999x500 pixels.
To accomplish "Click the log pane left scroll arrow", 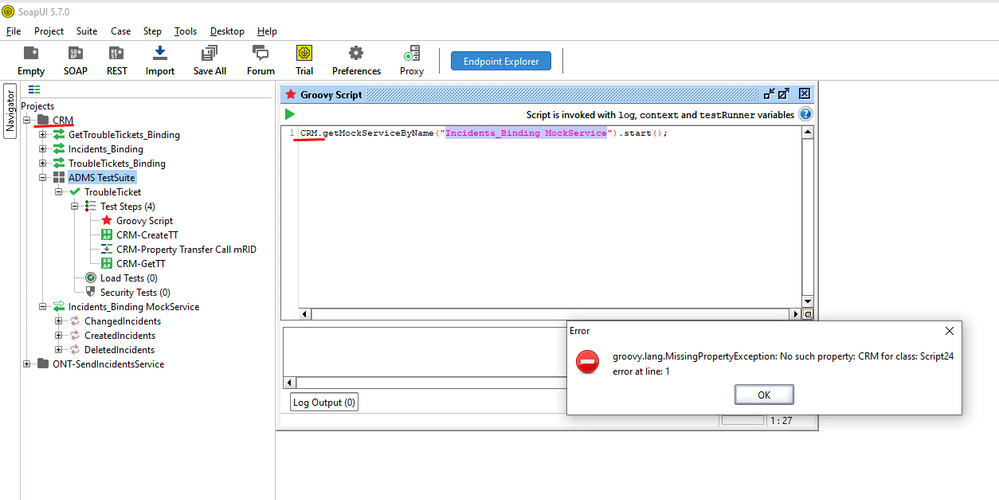I will click(289, 382).
